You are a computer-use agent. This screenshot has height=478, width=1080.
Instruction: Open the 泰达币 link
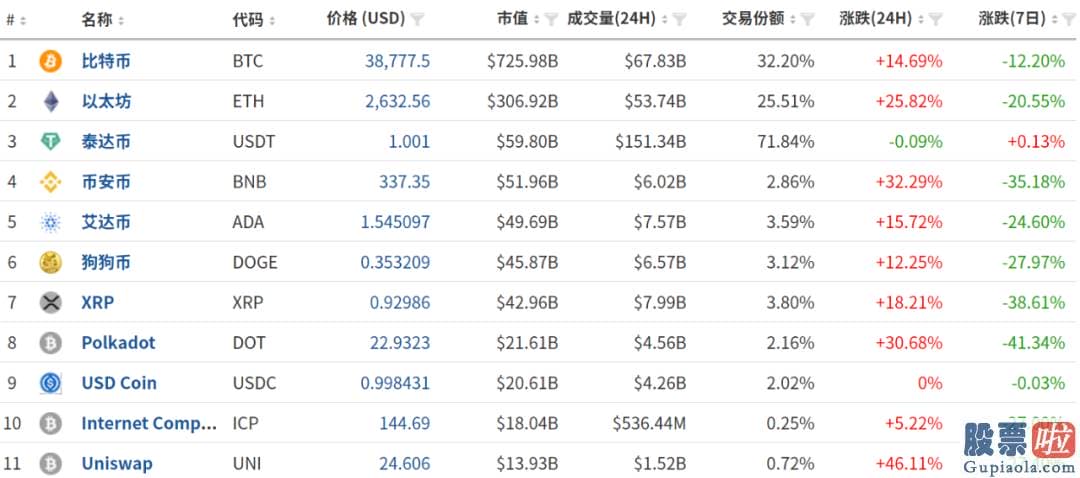pos(105,142)
